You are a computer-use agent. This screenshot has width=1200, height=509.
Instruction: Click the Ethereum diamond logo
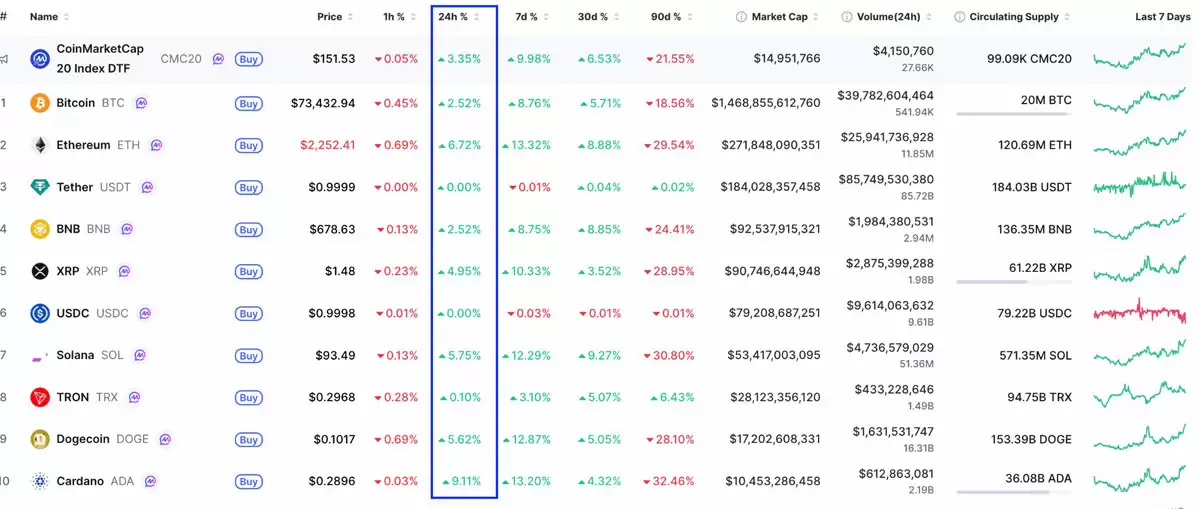click(40, 145)
